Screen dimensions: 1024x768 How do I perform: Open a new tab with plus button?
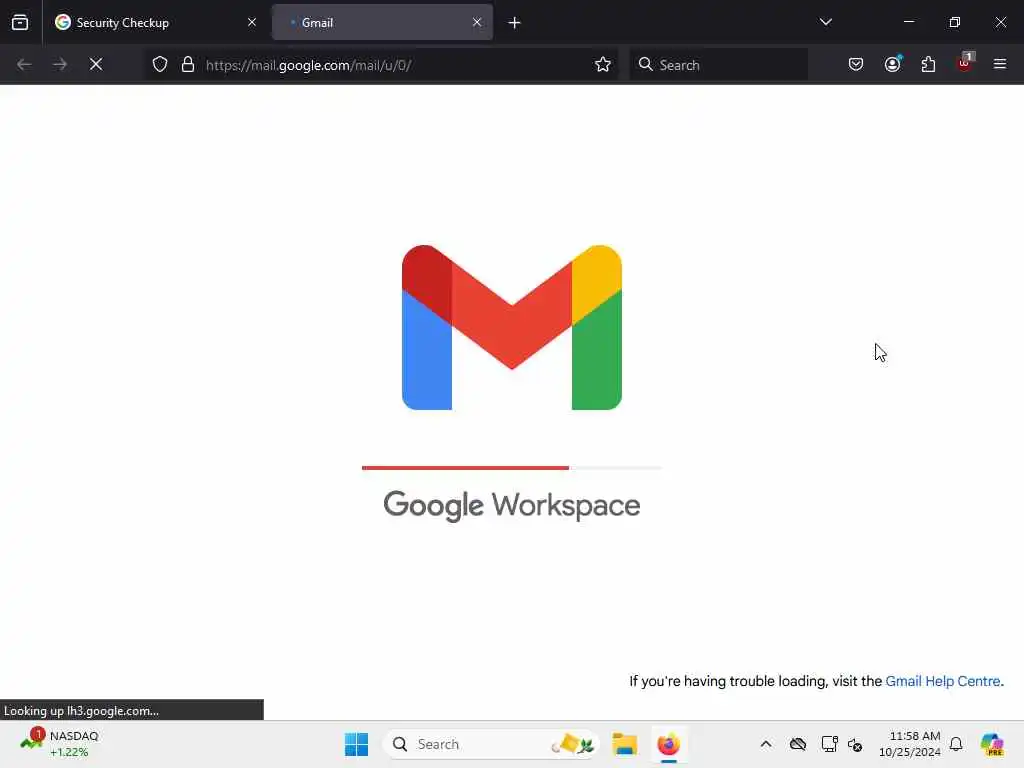click(x=515, y=23)
